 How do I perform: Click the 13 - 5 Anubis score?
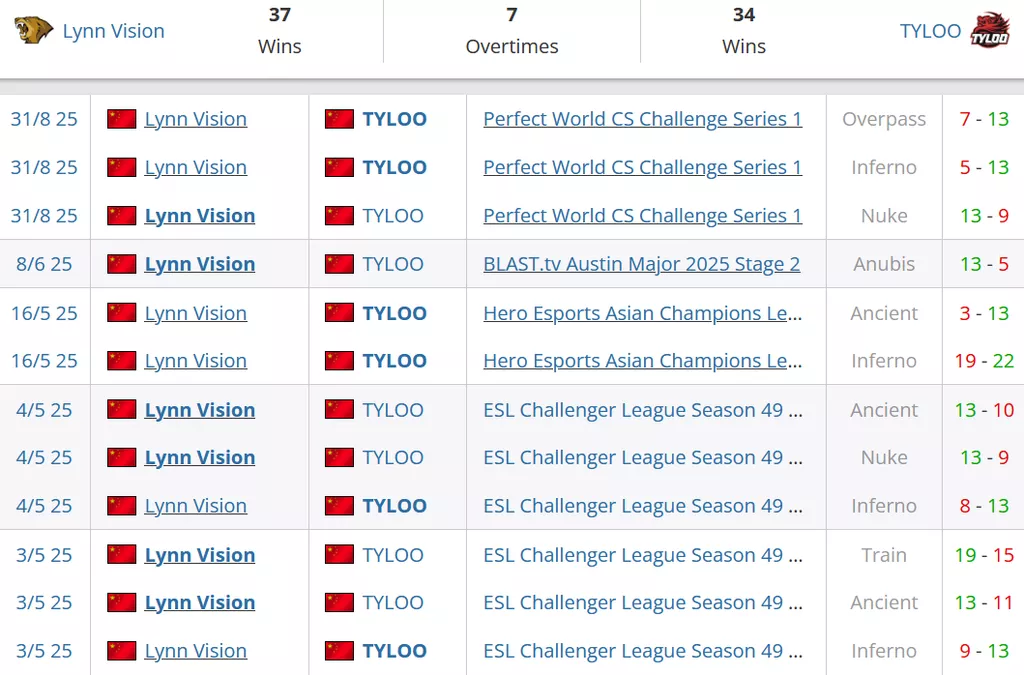pos(984,265)
